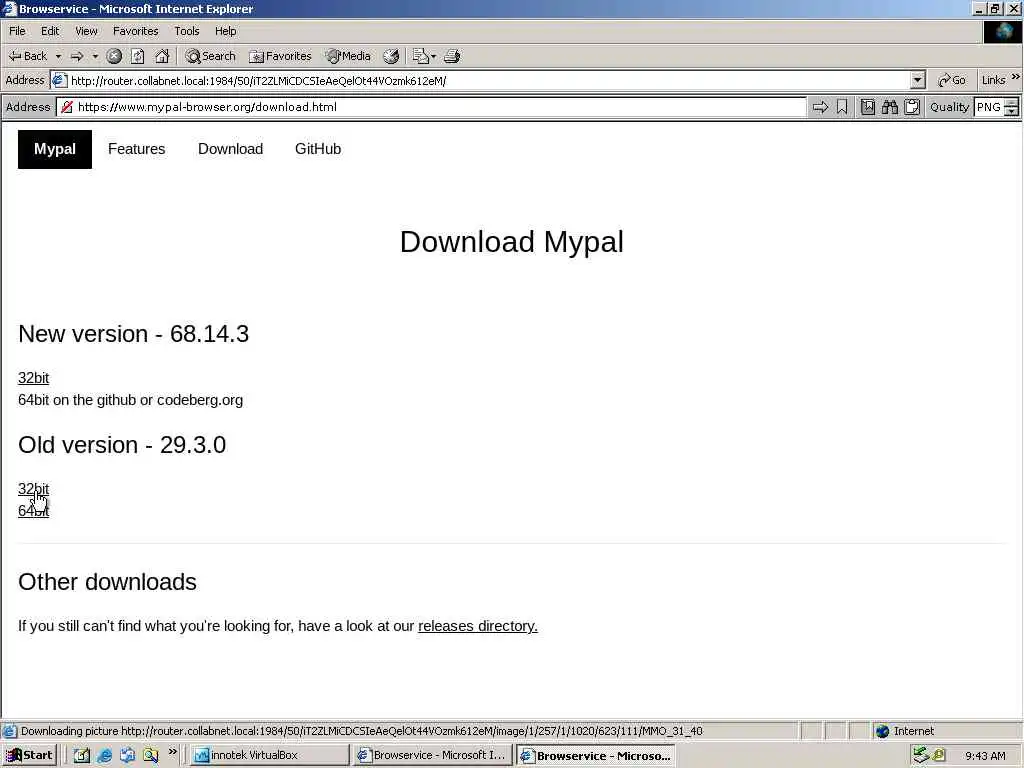Open the Features page link
This screenshot has height=768, width=1024.
136,149
